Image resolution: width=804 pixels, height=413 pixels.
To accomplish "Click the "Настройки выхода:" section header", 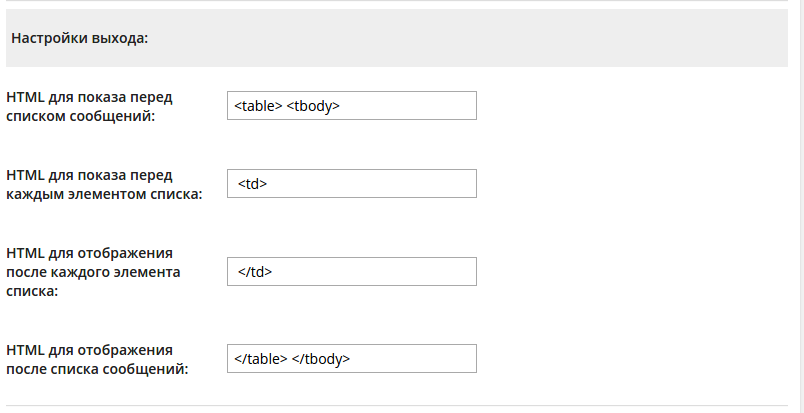I will pos(80,39).
